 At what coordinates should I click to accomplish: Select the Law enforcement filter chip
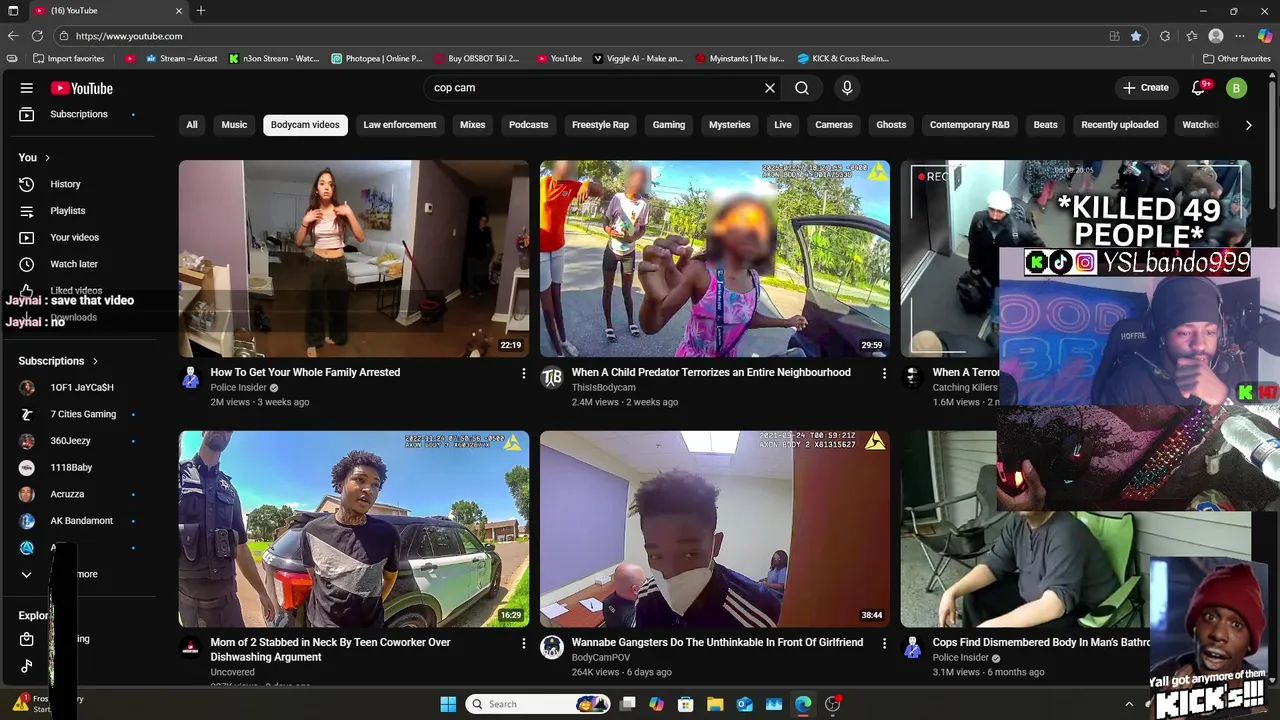coord(400,125)
